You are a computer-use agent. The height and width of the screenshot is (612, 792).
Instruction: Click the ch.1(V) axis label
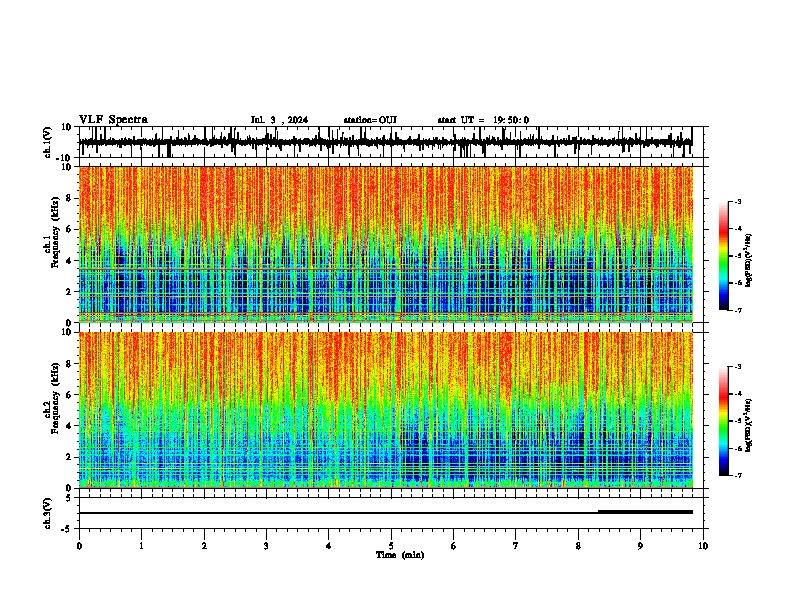pos(48,142)
